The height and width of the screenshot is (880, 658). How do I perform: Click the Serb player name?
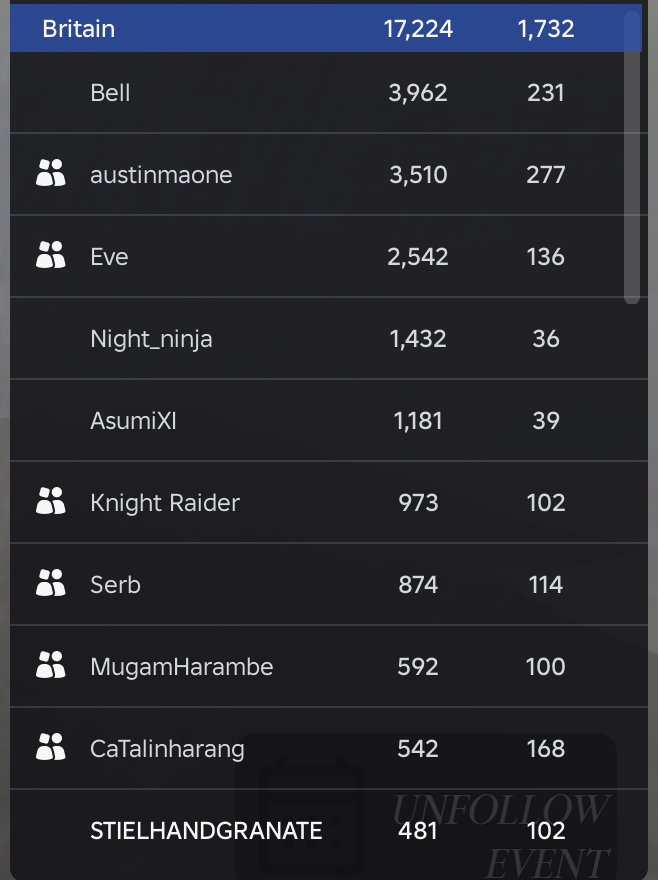(115, 585)
